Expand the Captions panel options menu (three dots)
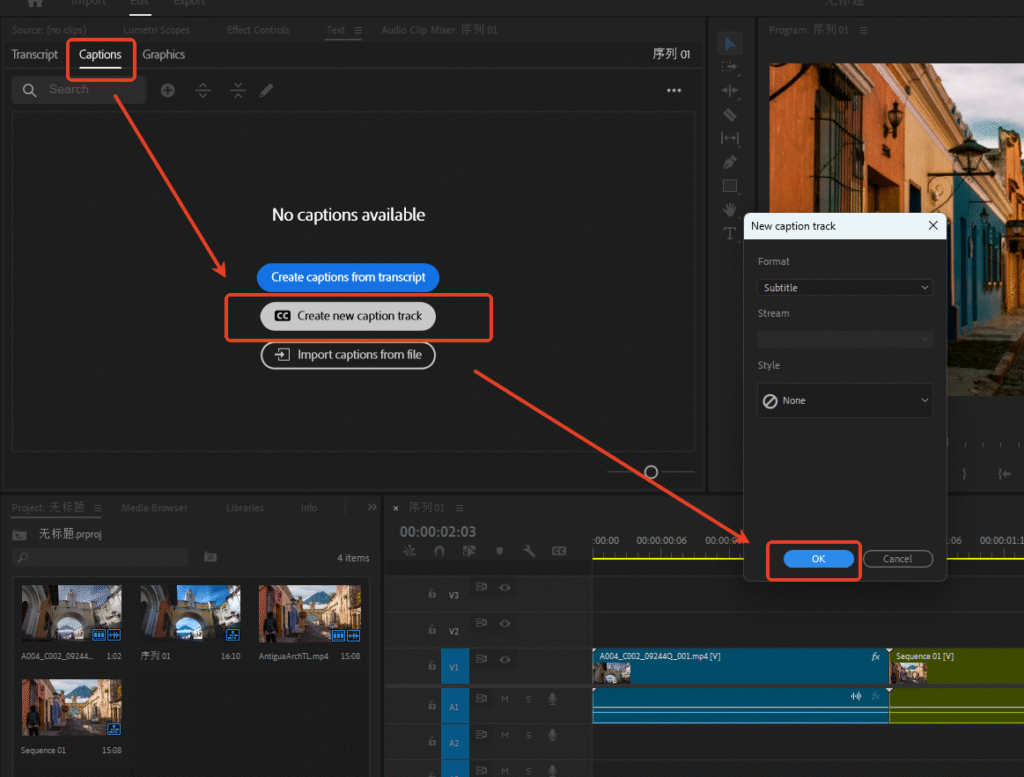The width and height of the screenshot is (1024, 777). pyautogui.click(x=673, y=90)
